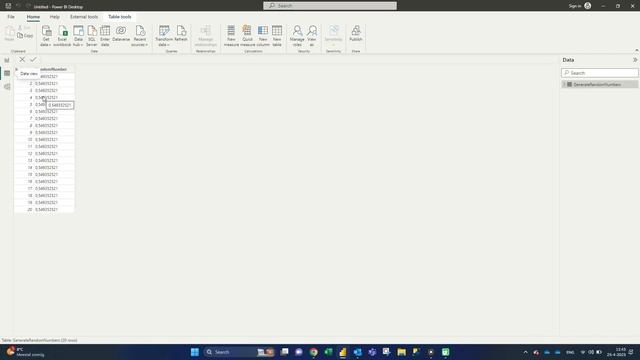Collapse the Data pane
640x360 pixels.
[635, 60]
